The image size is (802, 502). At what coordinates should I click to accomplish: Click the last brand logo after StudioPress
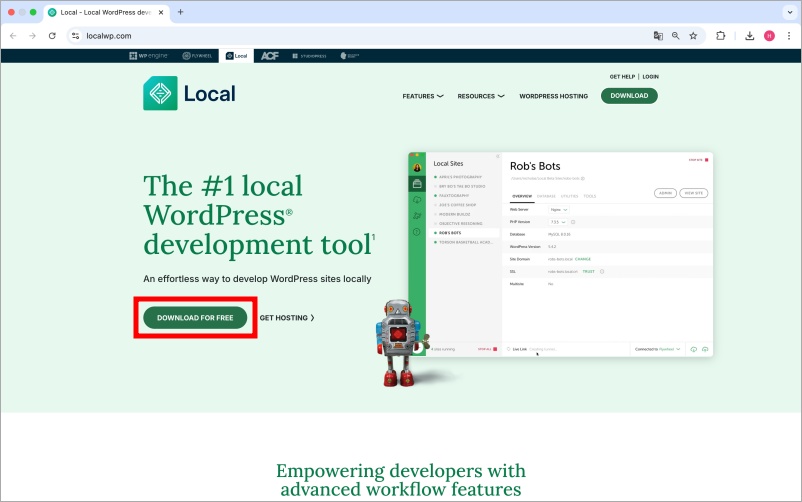[x=350, y=56]
